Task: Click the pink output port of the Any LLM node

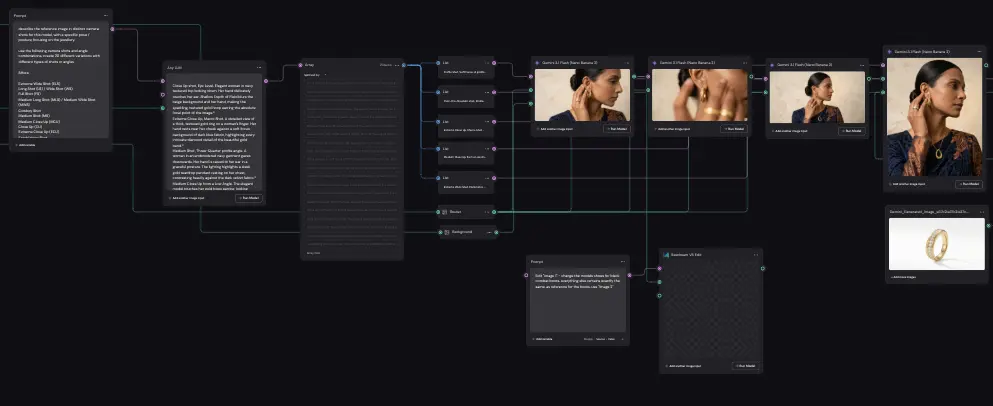Action: click(x=266, y=81)
